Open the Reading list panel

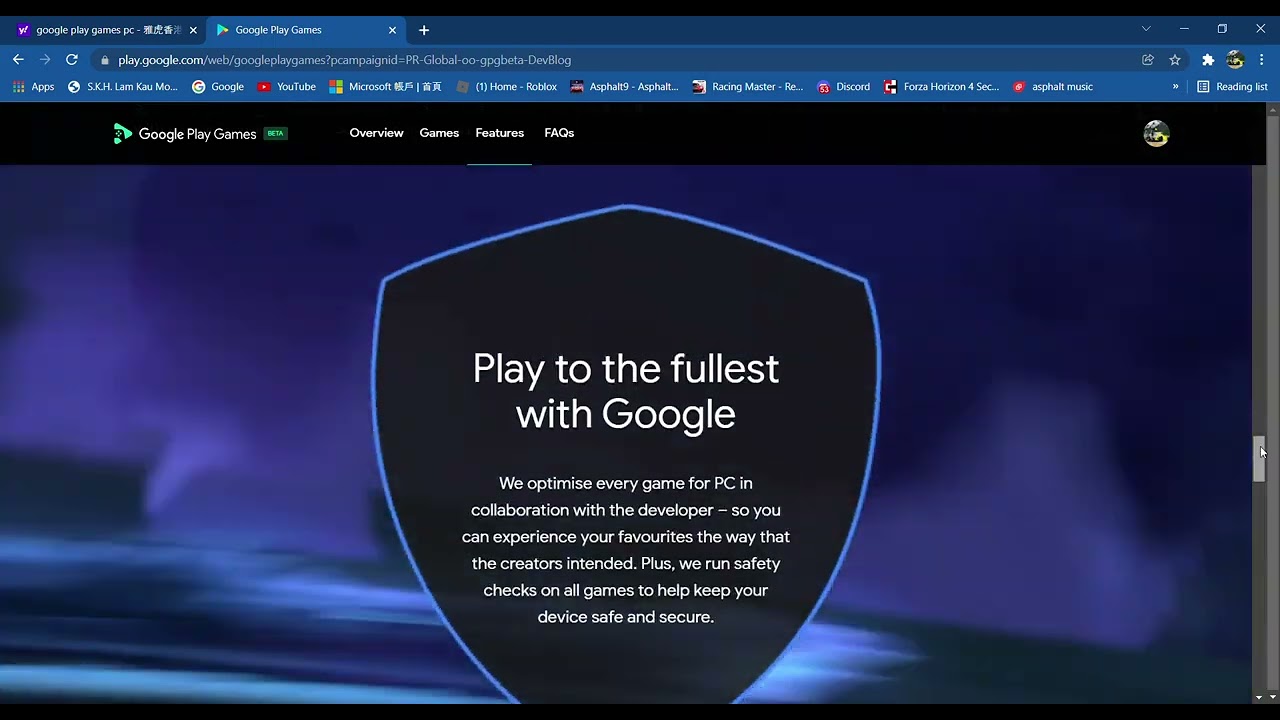[1232, 87]
